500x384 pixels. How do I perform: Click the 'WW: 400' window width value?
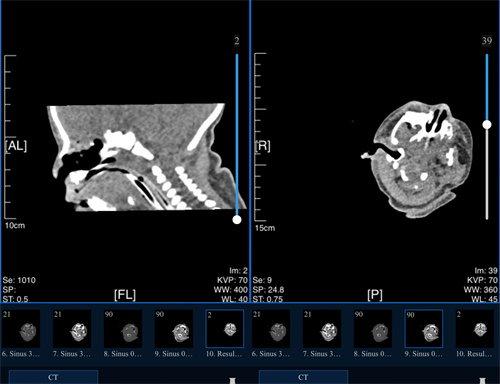tap(231, 290)
